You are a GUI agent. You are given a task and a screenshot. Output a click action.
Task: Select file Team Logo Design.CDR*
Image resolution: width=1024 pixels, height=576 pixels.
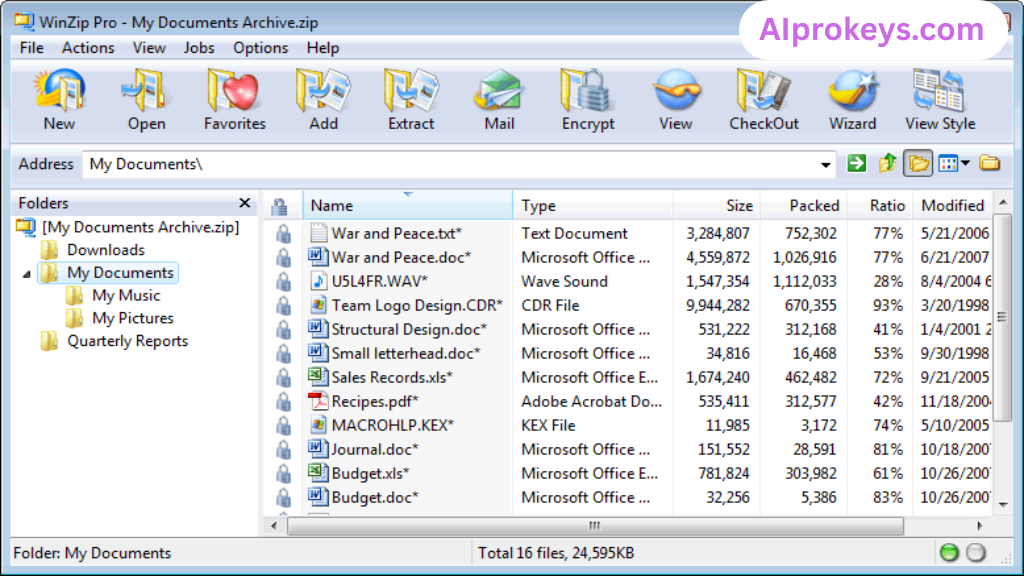pos(417,306)
